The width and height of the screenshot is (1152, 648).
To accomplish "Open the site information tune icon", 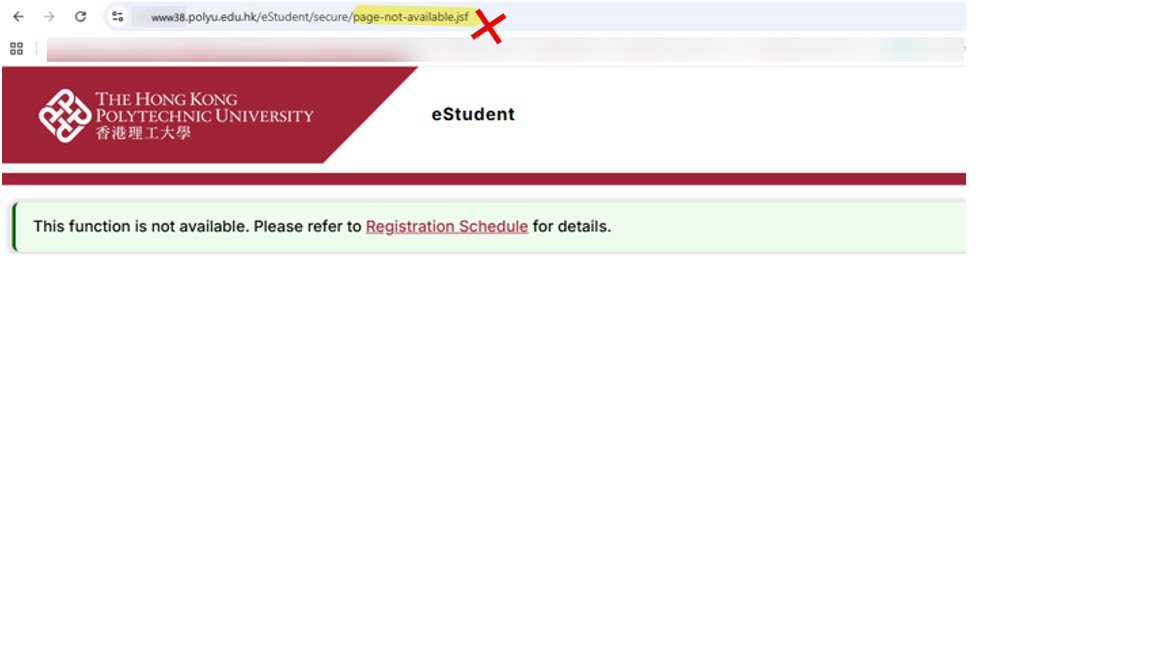I will coord(118,16).
